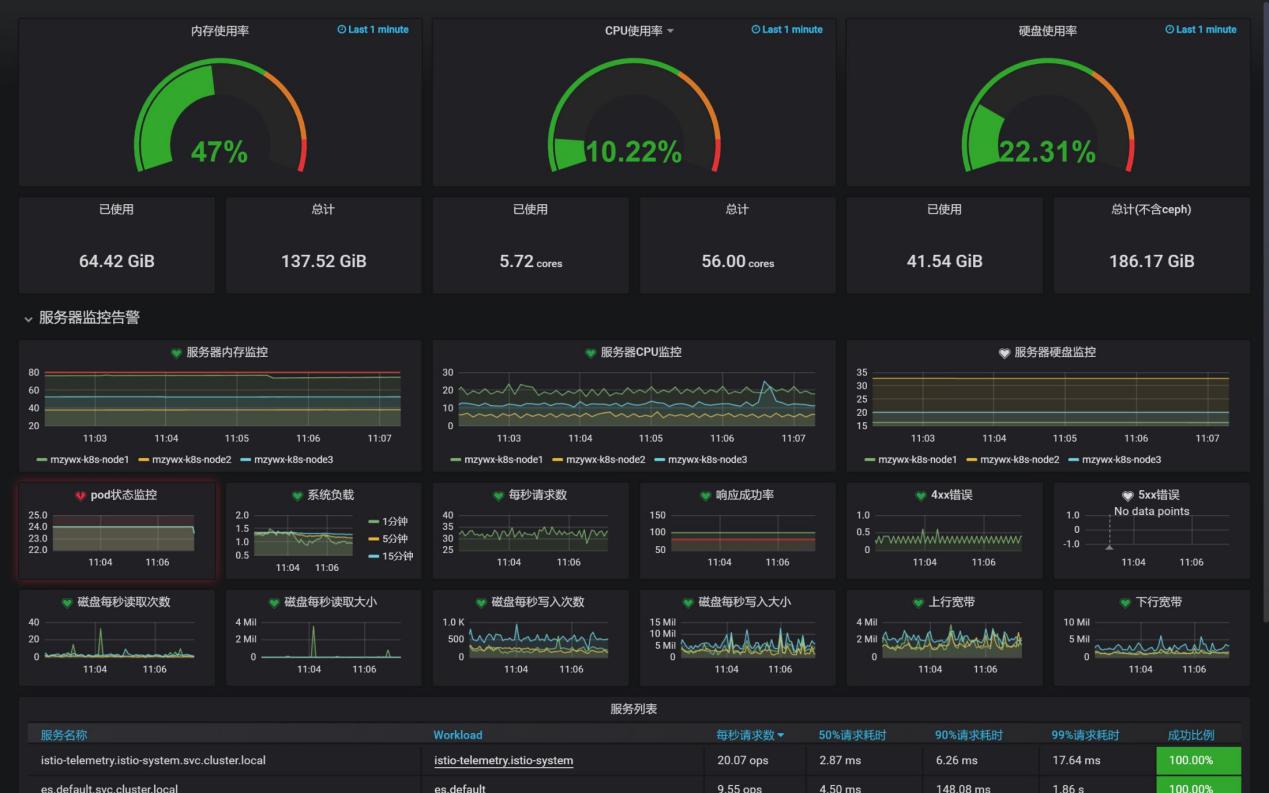
Task: Click the 47% memory usage gauge
Action: pos(219,152)
